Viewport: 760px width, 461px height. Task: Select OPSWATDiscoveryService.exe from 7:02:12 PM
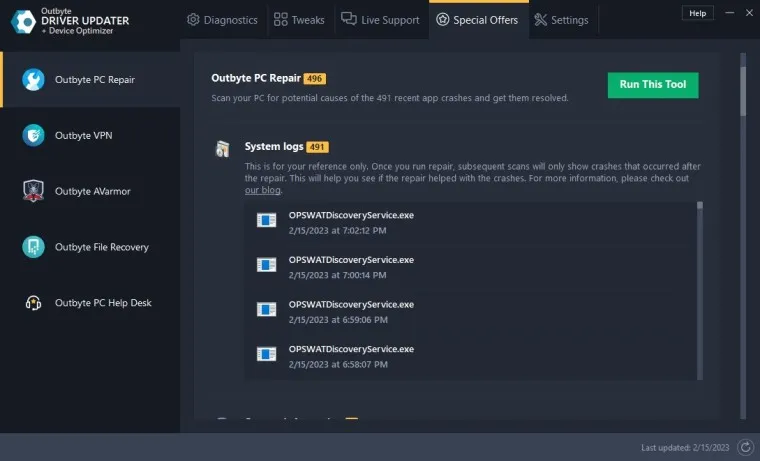tap(470, 223)
